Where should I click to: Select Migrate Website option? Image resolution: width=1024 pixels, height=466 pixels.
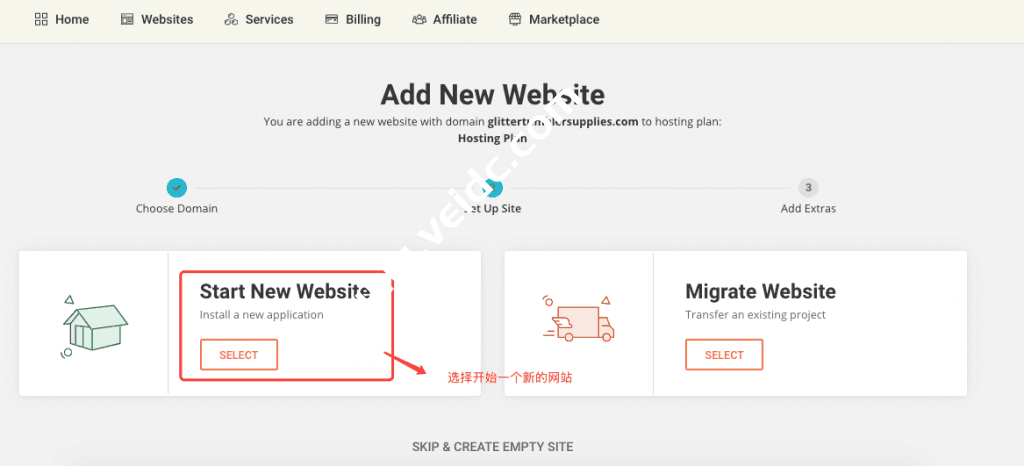(x=724, y=355)
